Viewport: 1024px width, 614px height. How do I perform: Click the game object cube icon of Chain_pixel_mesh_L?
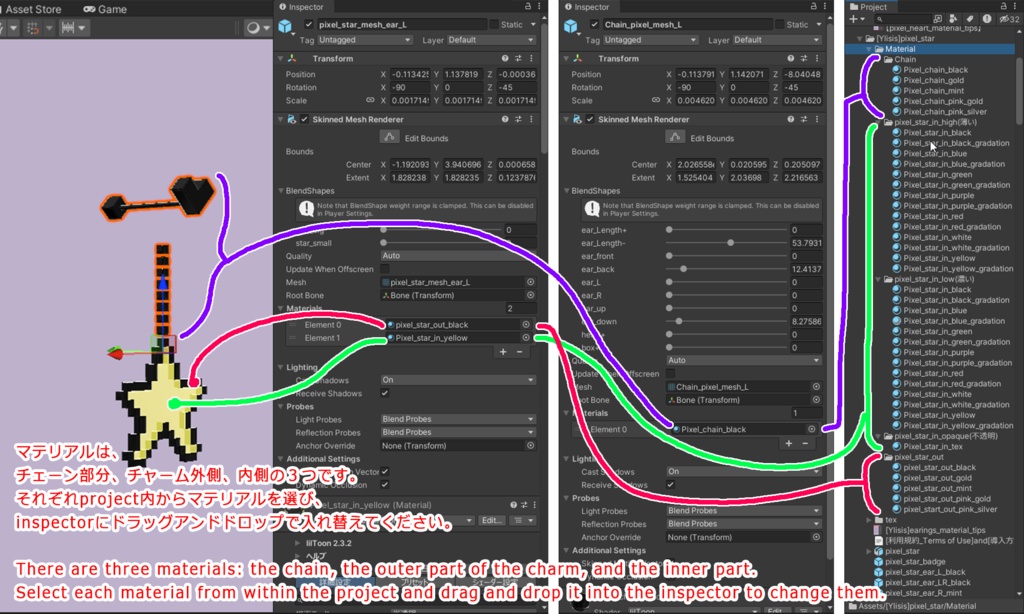tap(571, 26)
